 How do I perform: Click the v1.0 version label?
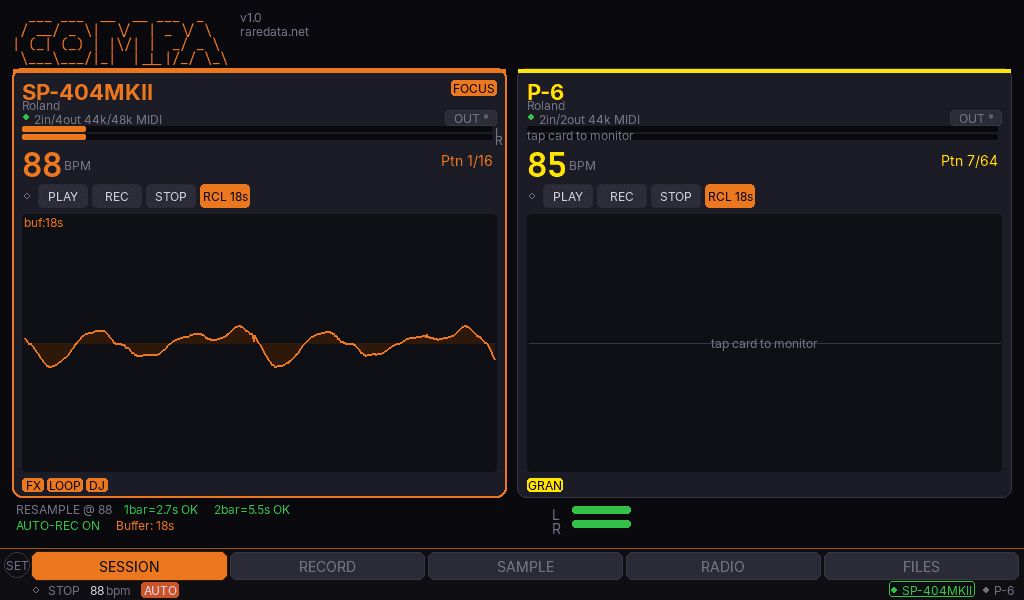[251, 18]
